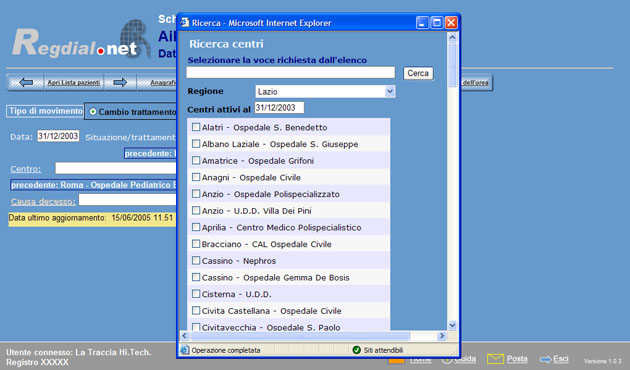
Task: Click the Ricerca centri heading
Action: click(226, 44)
